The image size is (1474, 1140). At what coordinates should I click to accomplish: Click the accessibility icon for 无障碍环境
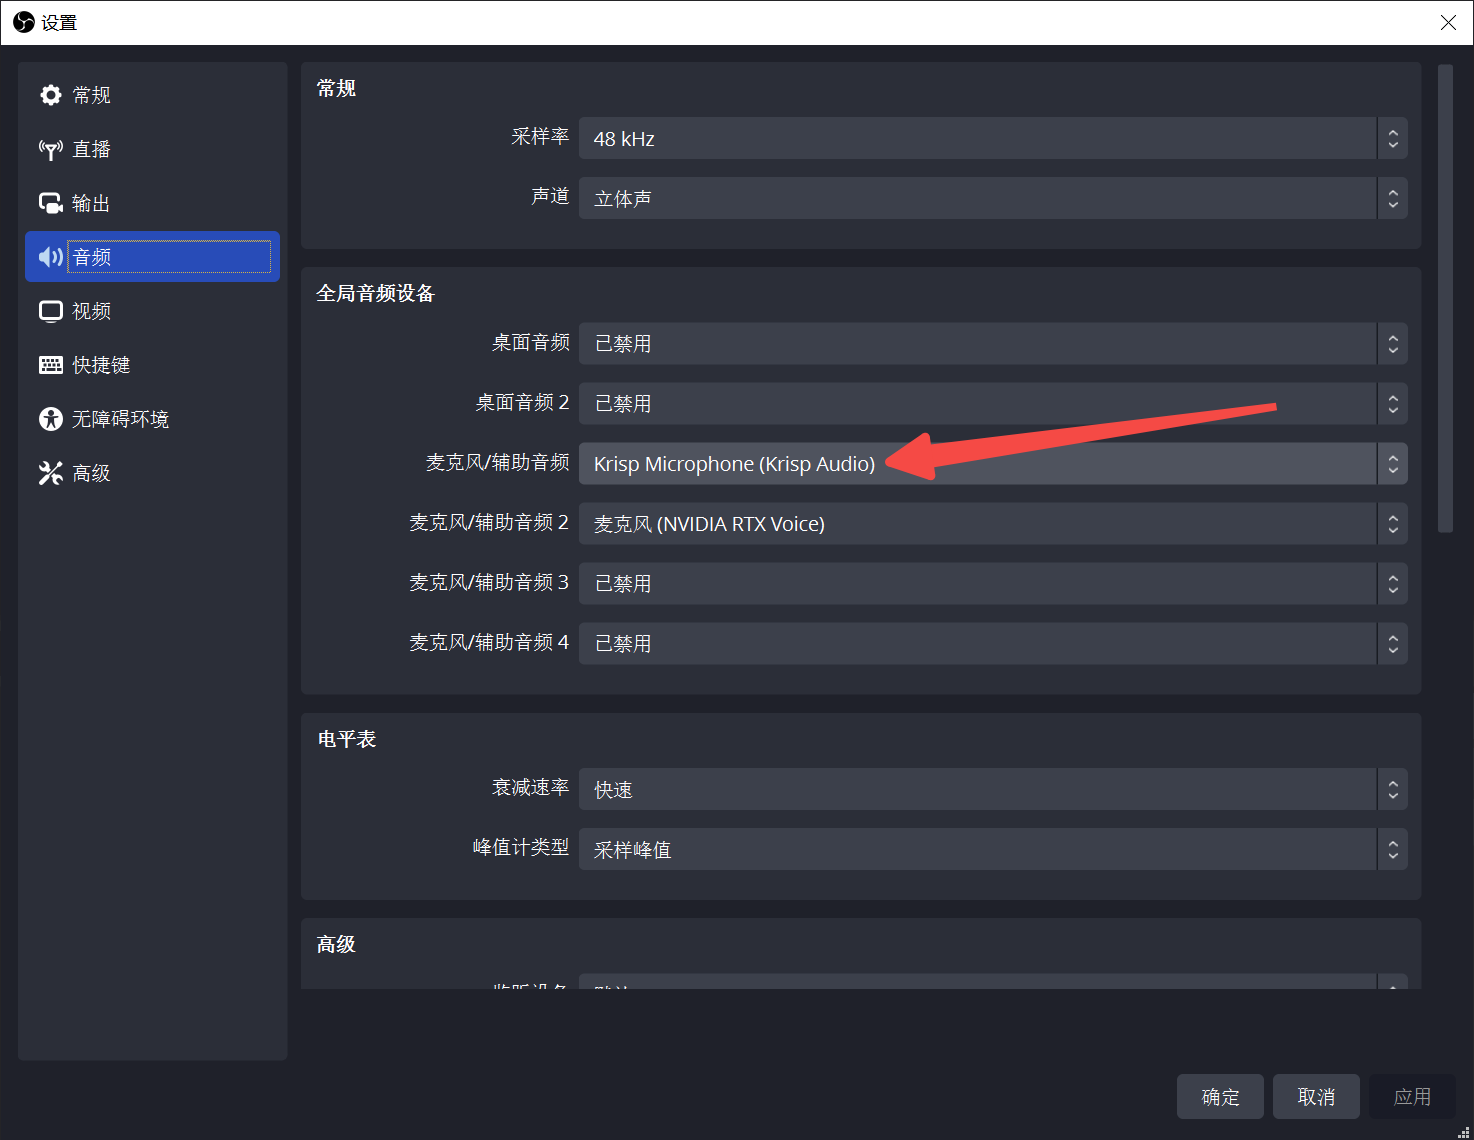tap(50, 419)
